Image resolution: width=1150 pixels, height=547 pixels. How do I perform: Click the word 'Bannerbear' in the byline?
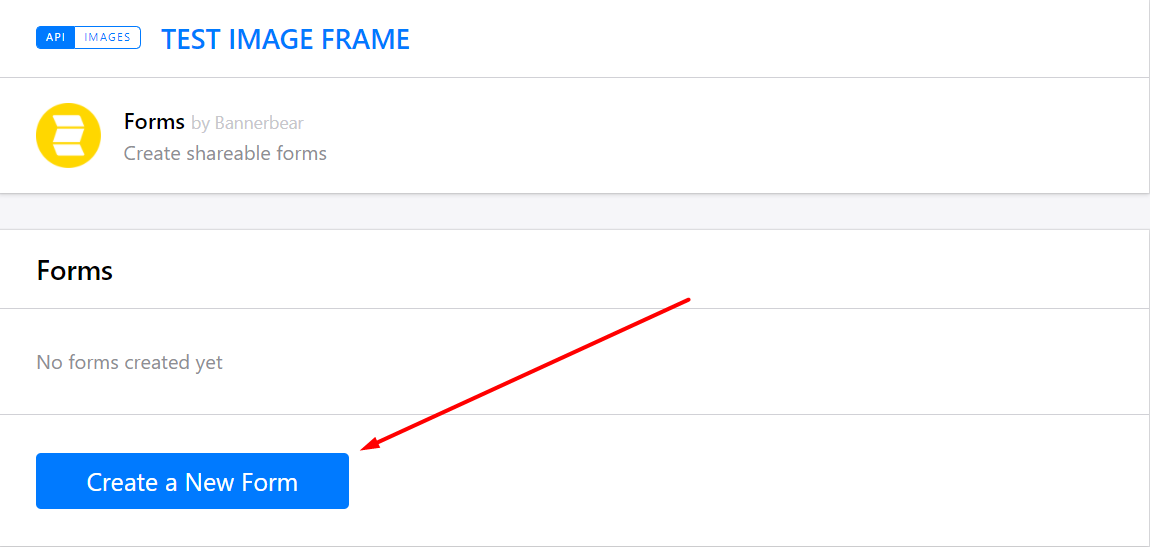[x=259, y=123]
